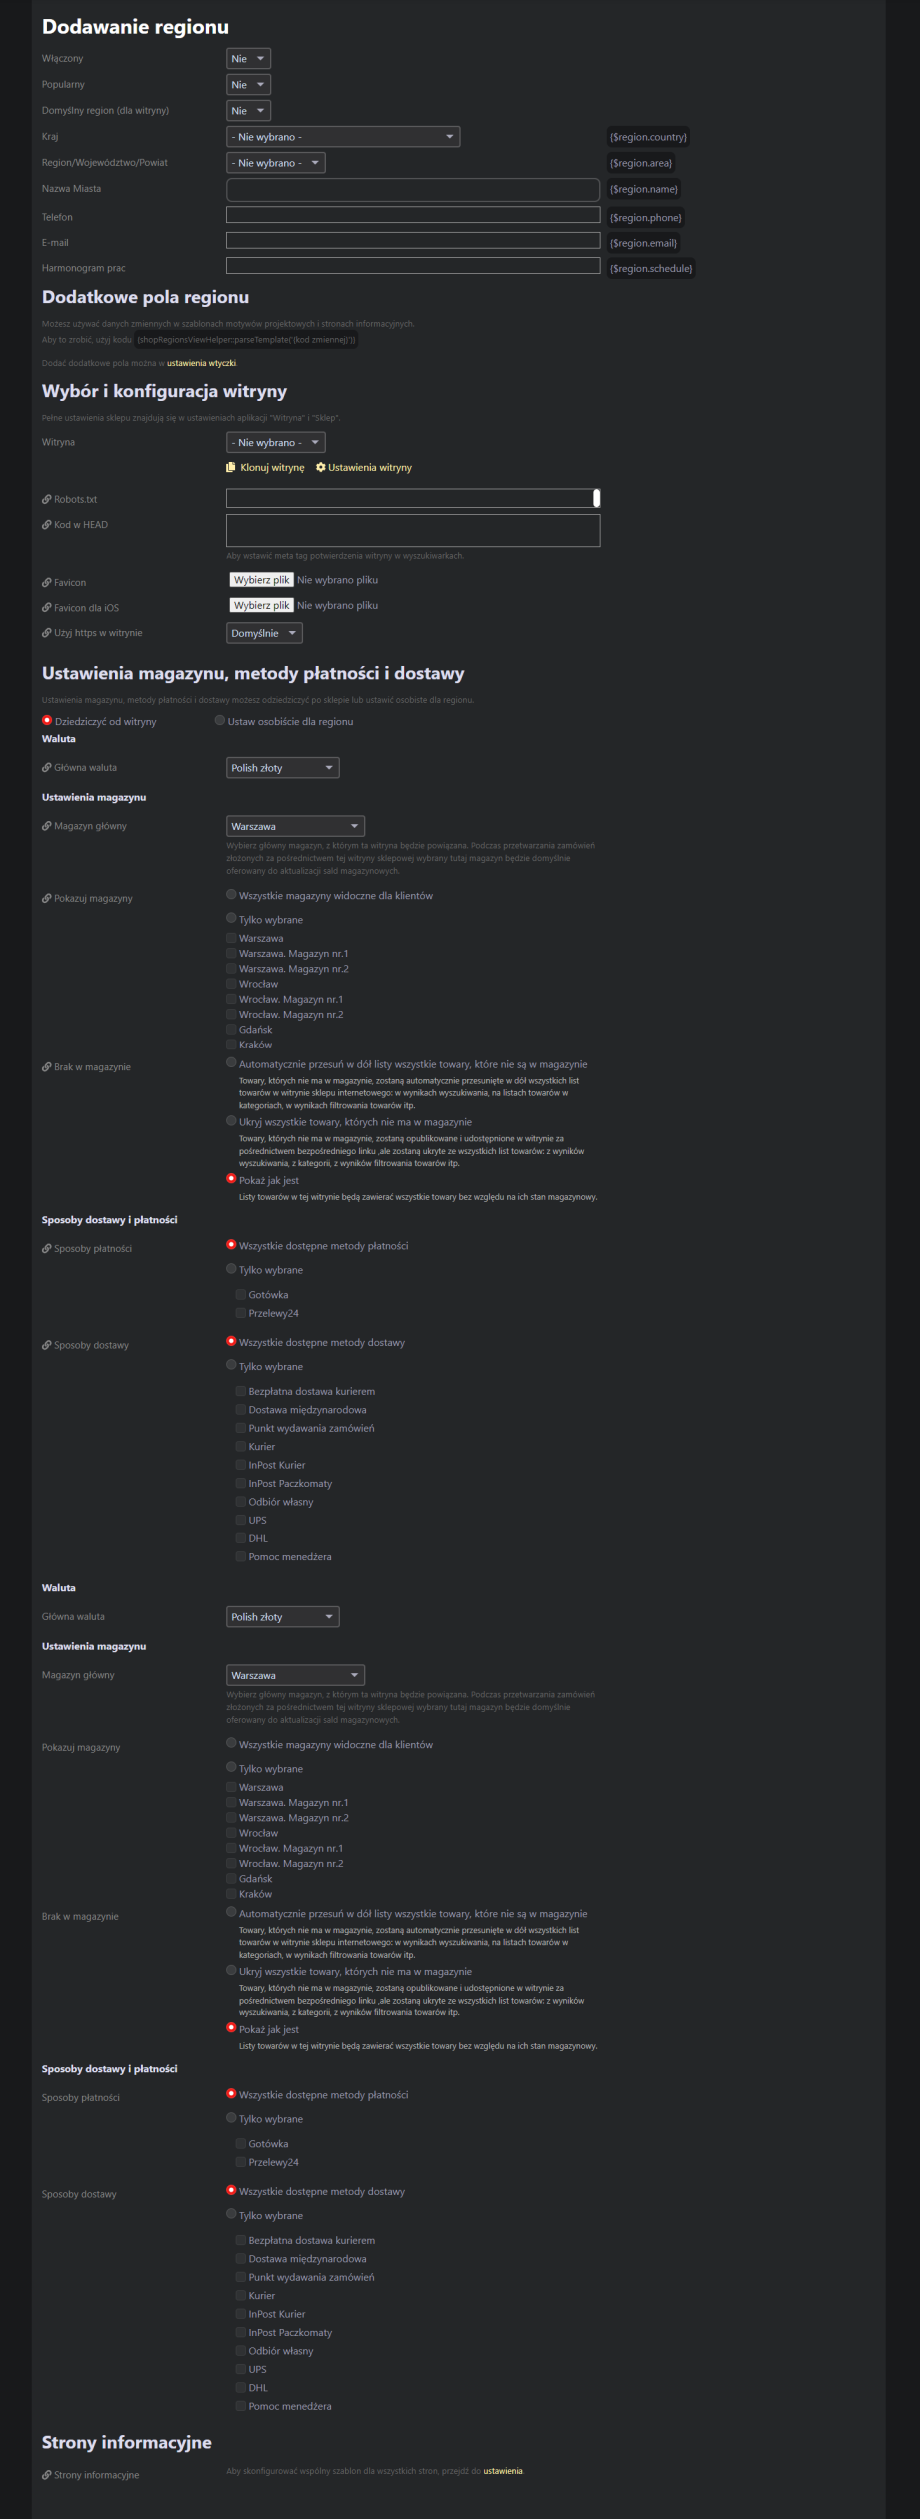Click the gear icon beside Ustawienia witryny

point(321,468)
